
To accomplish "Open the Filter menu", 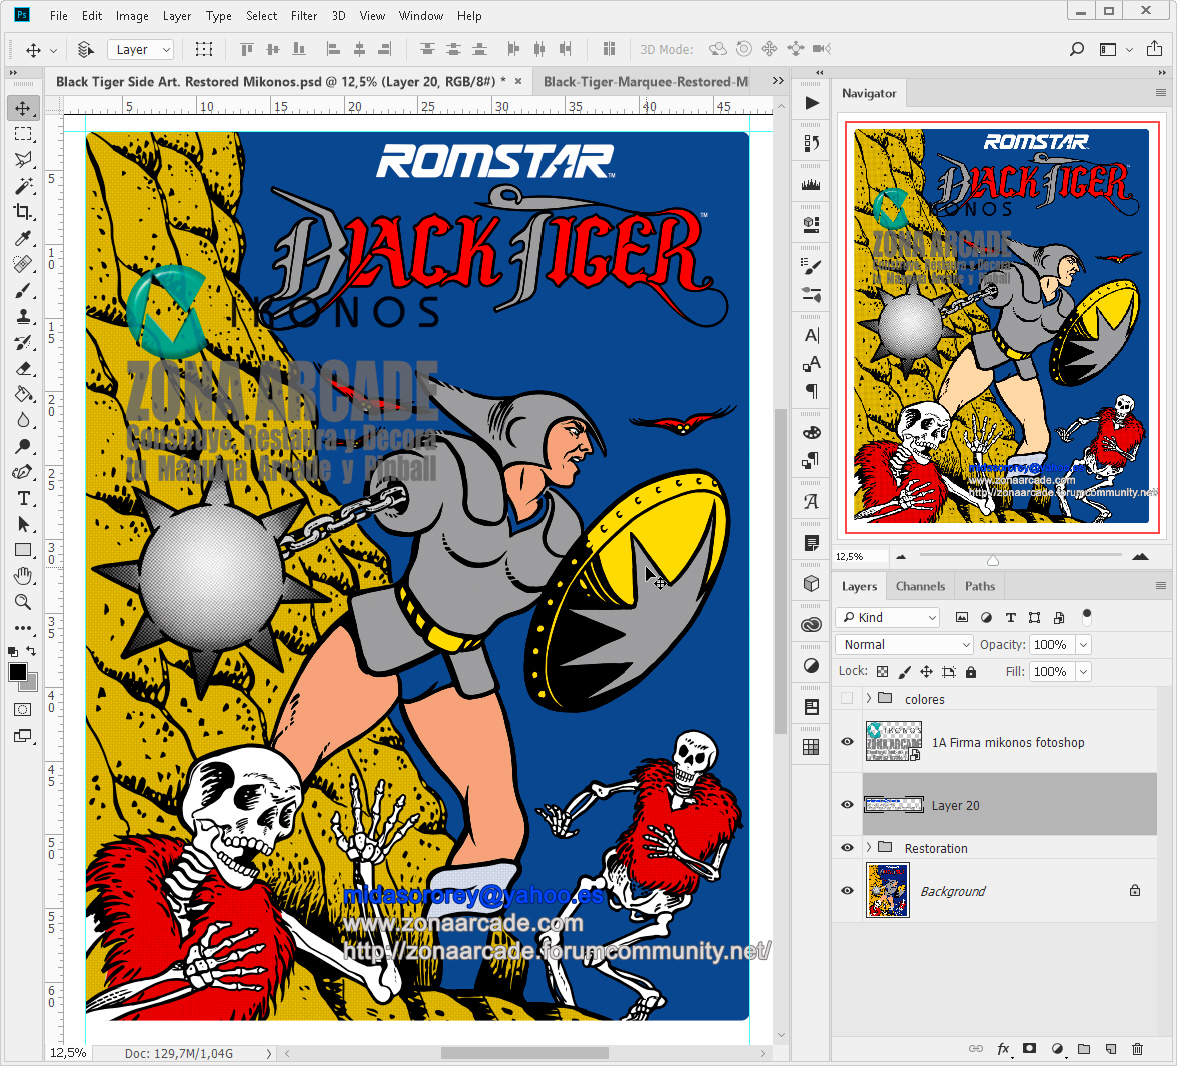I will click(x=304, y=15).
